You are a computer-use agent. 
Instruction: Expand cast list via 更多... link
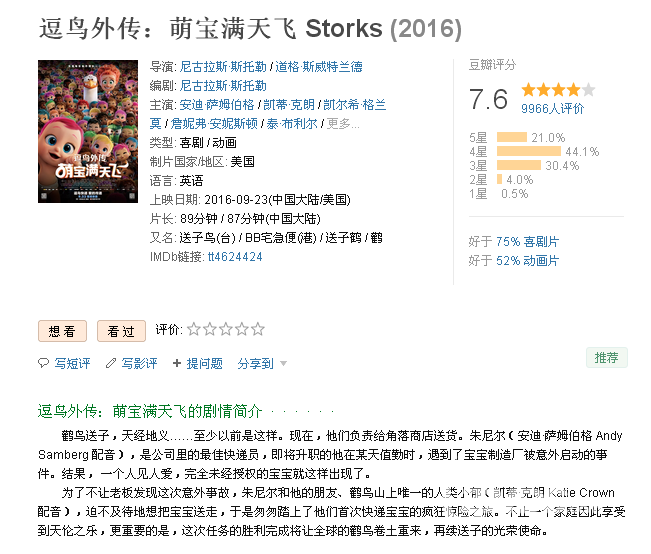[343, 124]
